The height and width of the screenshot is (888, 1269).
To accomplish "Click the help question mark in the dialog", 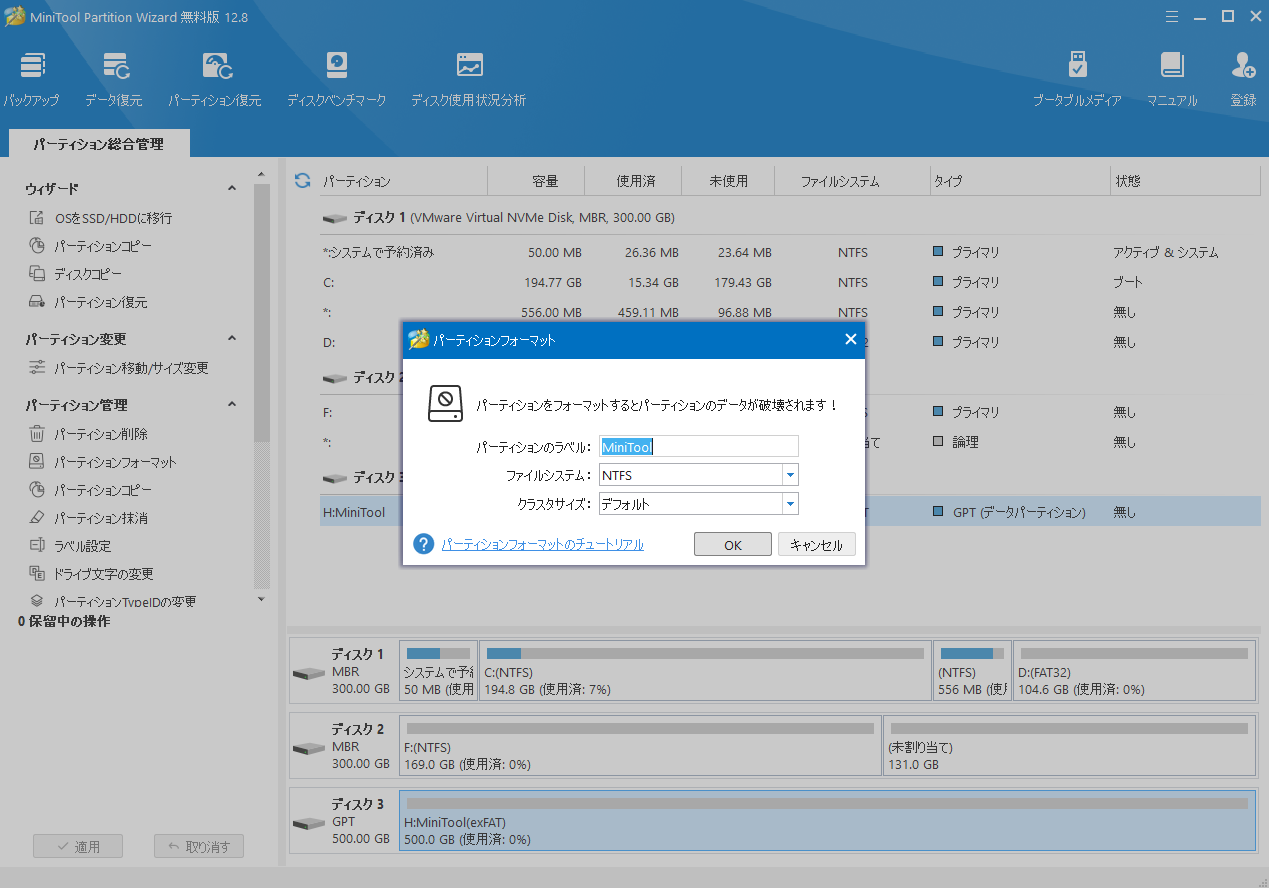I will point(423,544).
